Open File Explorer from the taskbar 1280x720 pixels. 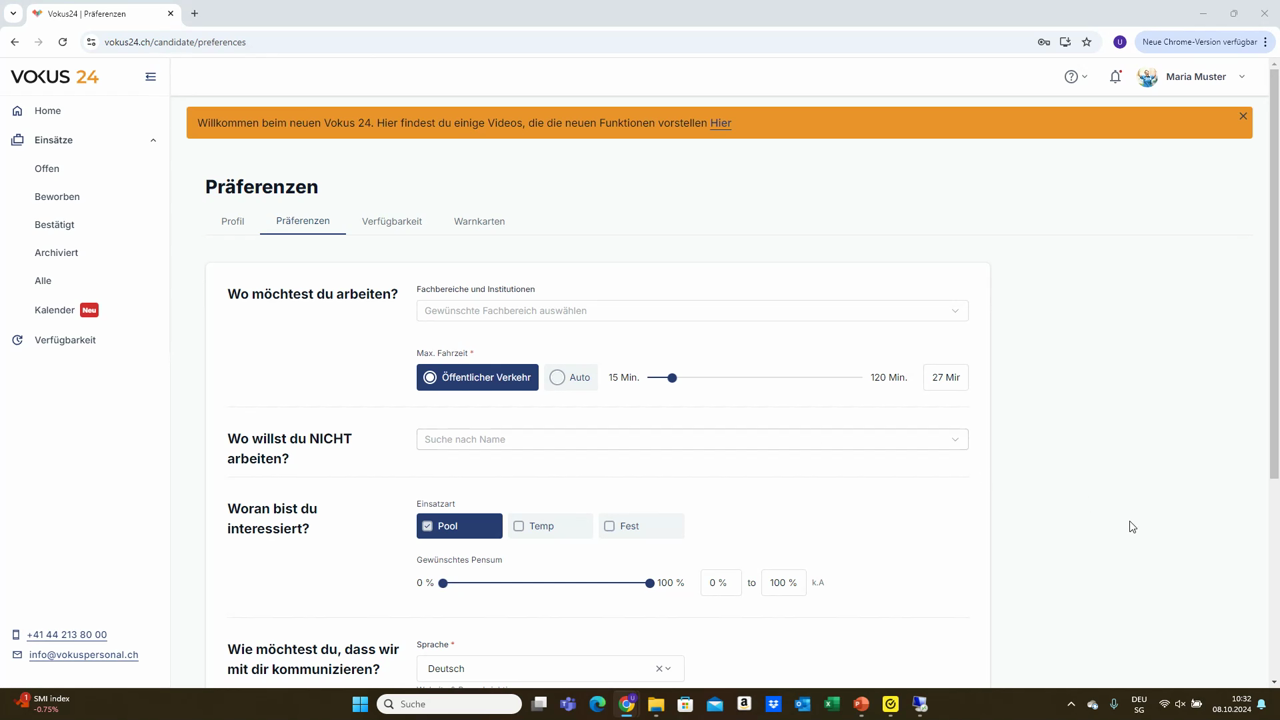pos(656,704)
